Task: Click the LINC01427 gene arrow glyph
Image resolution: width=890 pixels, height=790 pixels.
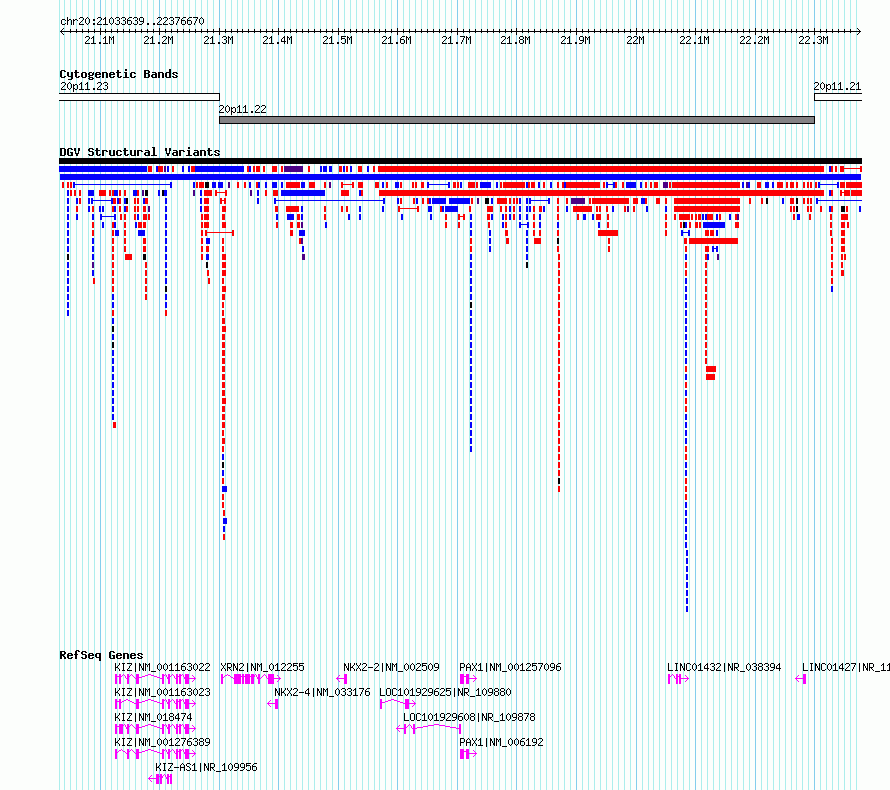Action: click(800, 679)
